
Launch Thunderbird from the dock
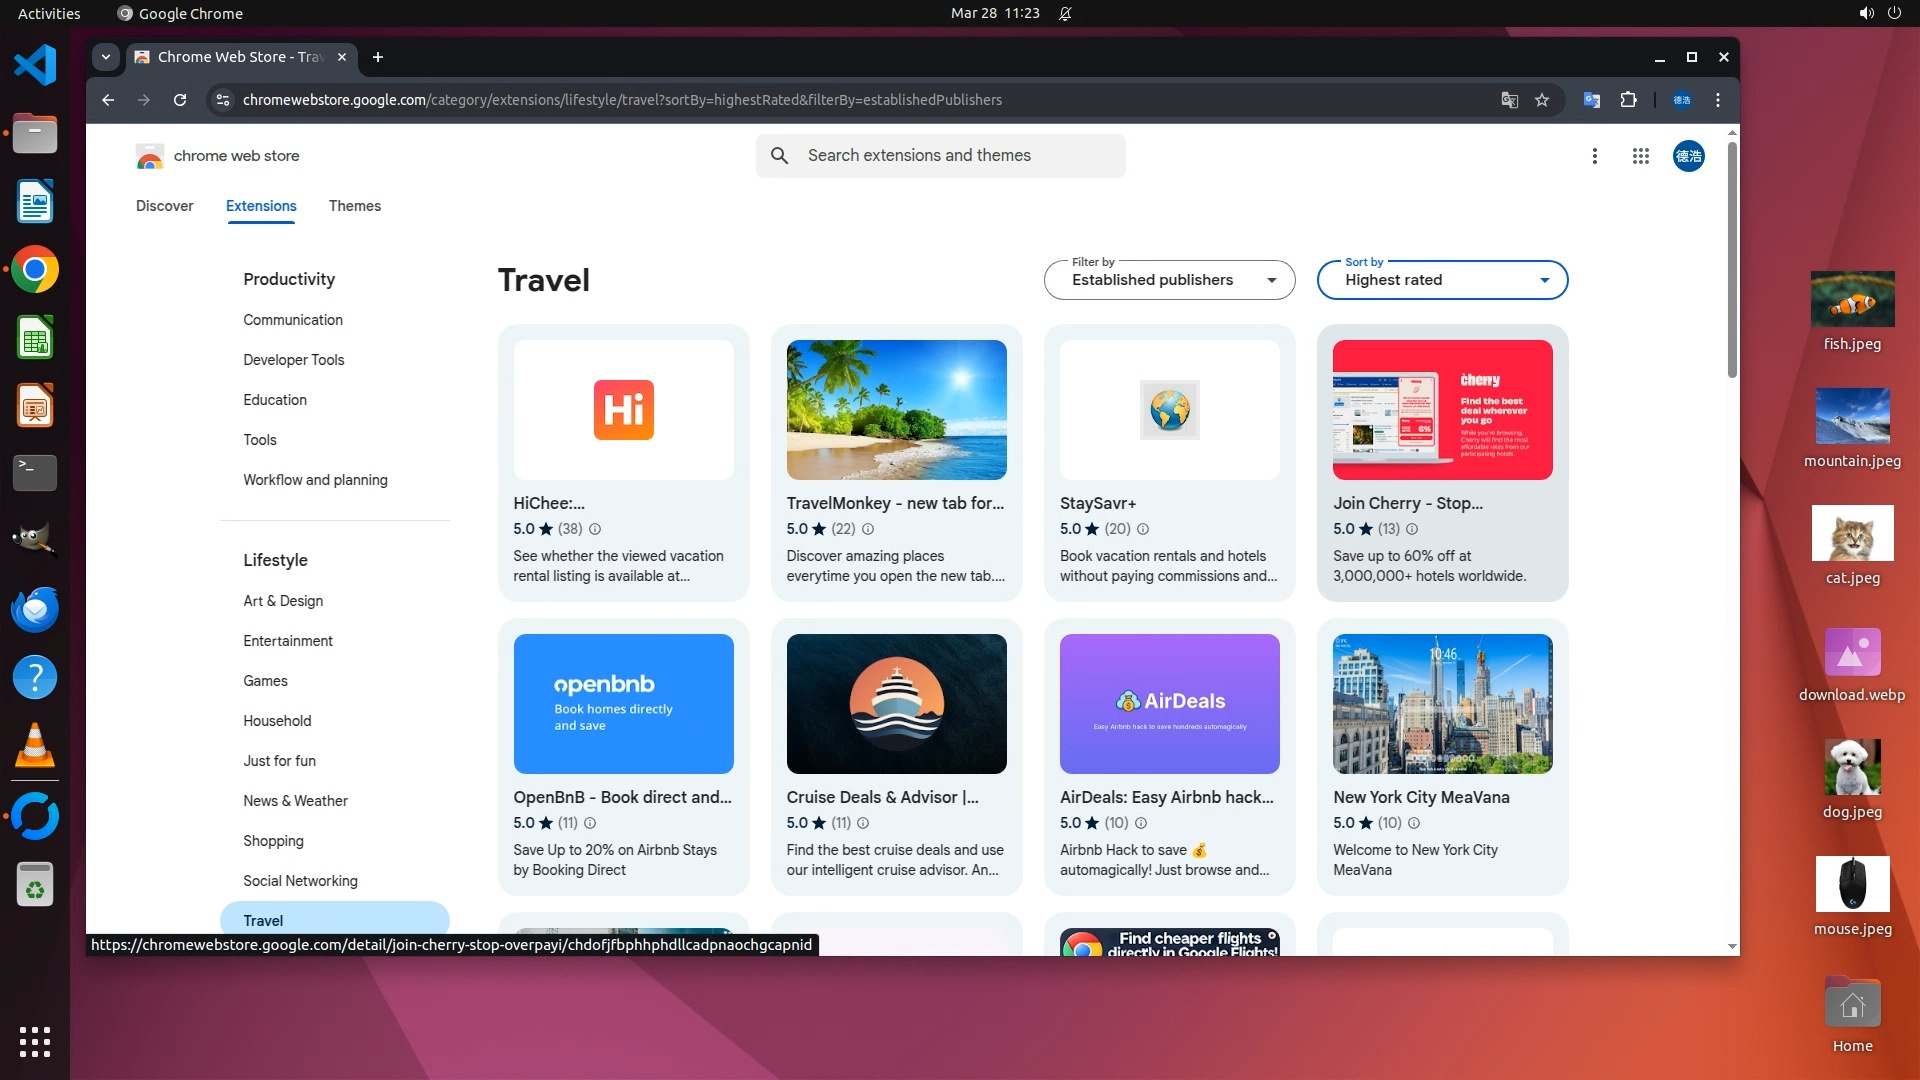35,609
